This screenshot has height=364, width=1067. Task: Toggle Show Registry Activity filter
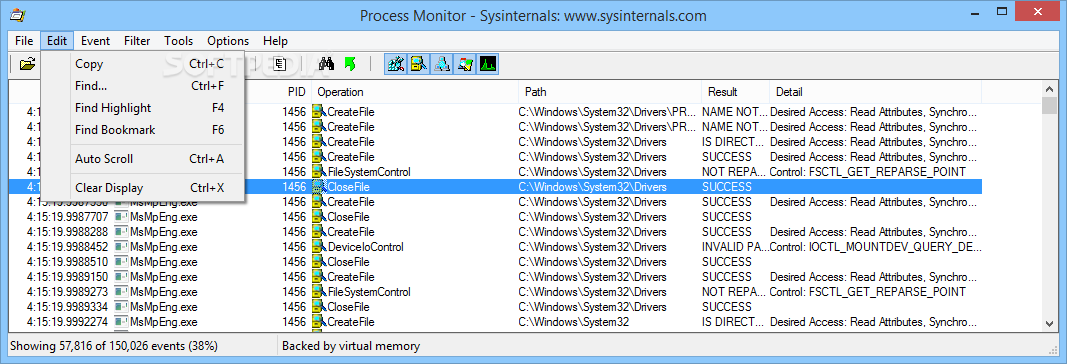click(396, 64)
